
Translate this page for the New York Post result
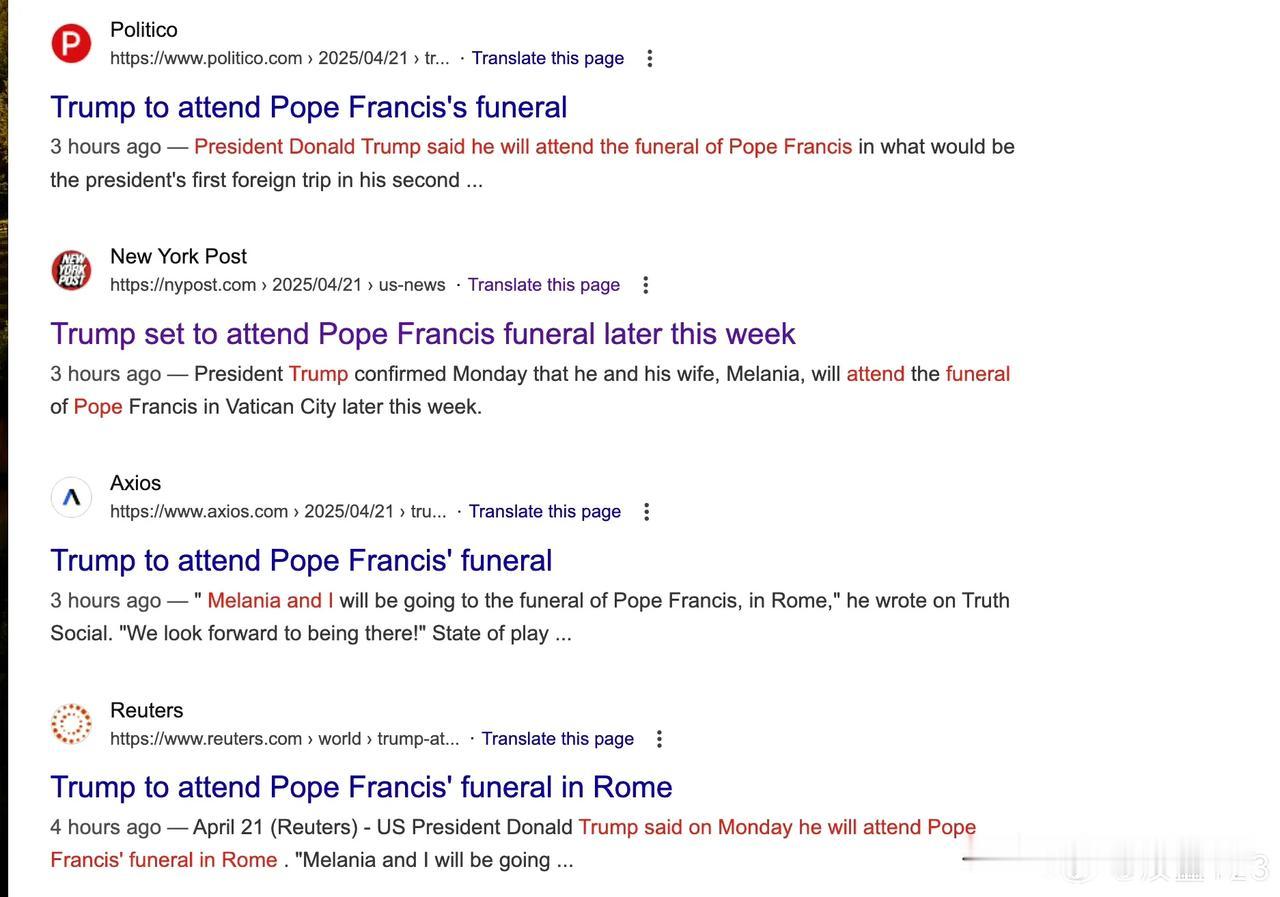[x=544, y=285]
